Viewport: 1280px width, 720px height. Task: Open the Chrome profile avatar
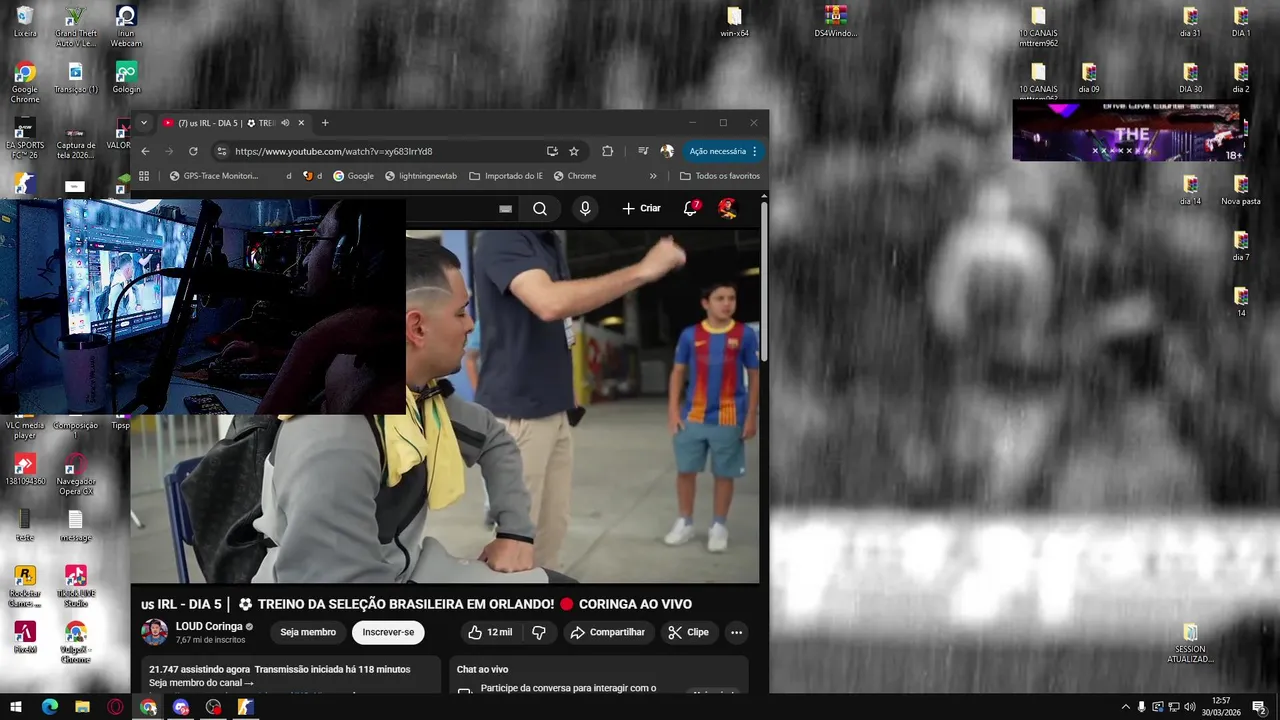click(x=667, y=151)
